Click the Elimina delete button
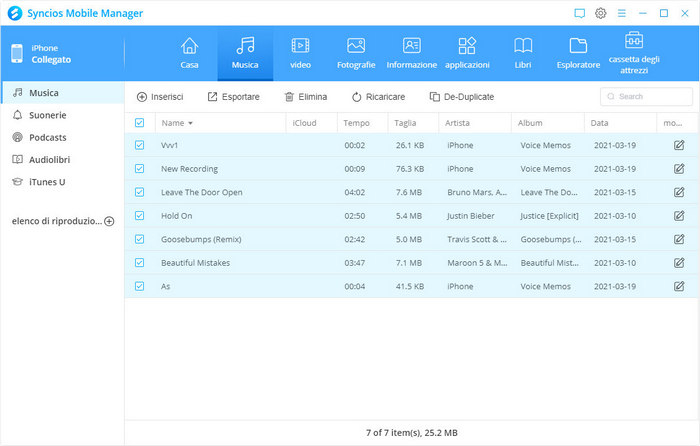Viewport: 700px width, 446px height. click(306, 97)
